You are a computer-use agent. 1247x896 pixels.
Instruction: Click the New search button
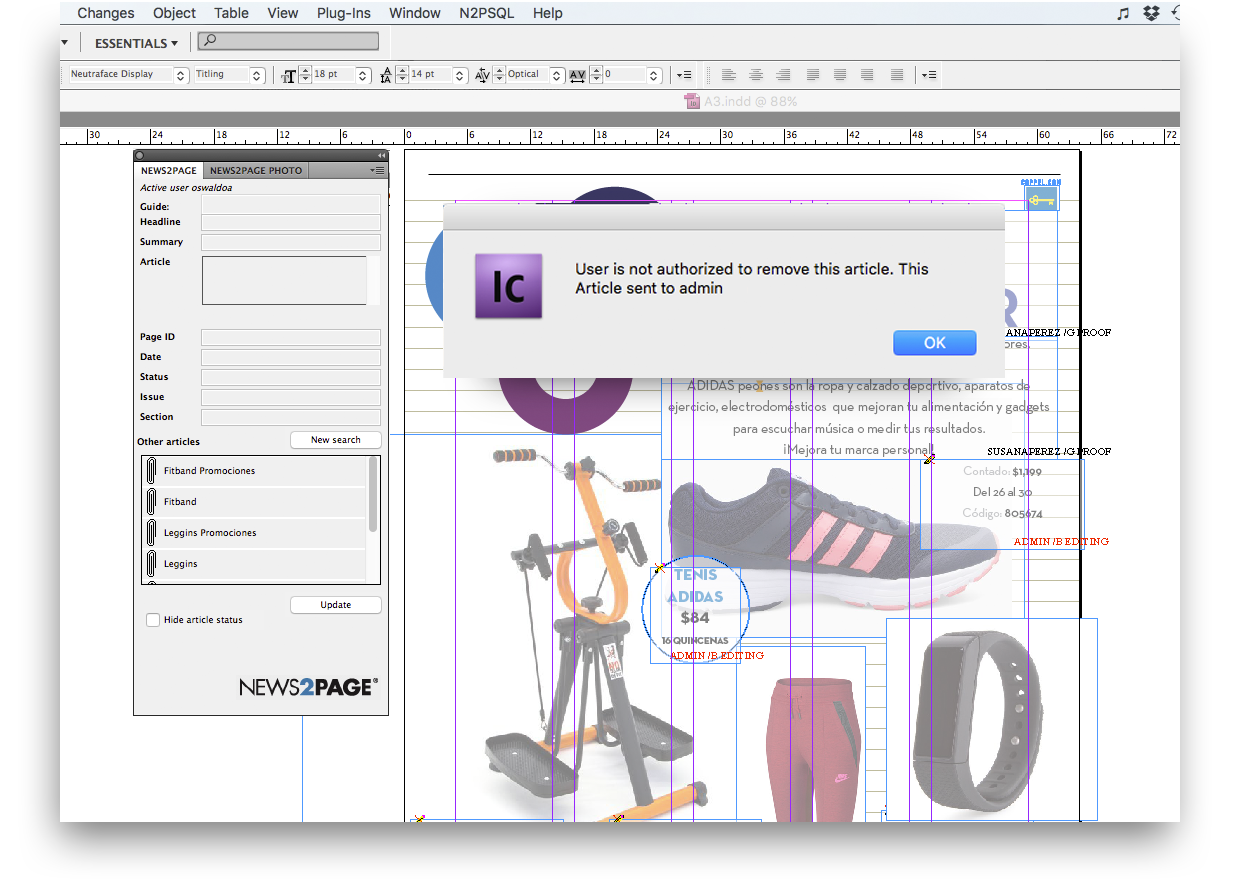[336, 440]
